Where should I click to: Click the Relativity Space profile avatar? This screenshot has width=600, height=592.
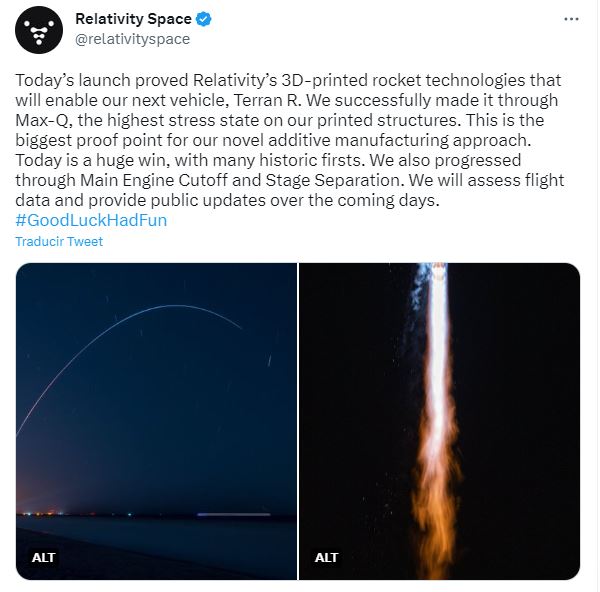[x=39, y=30]
